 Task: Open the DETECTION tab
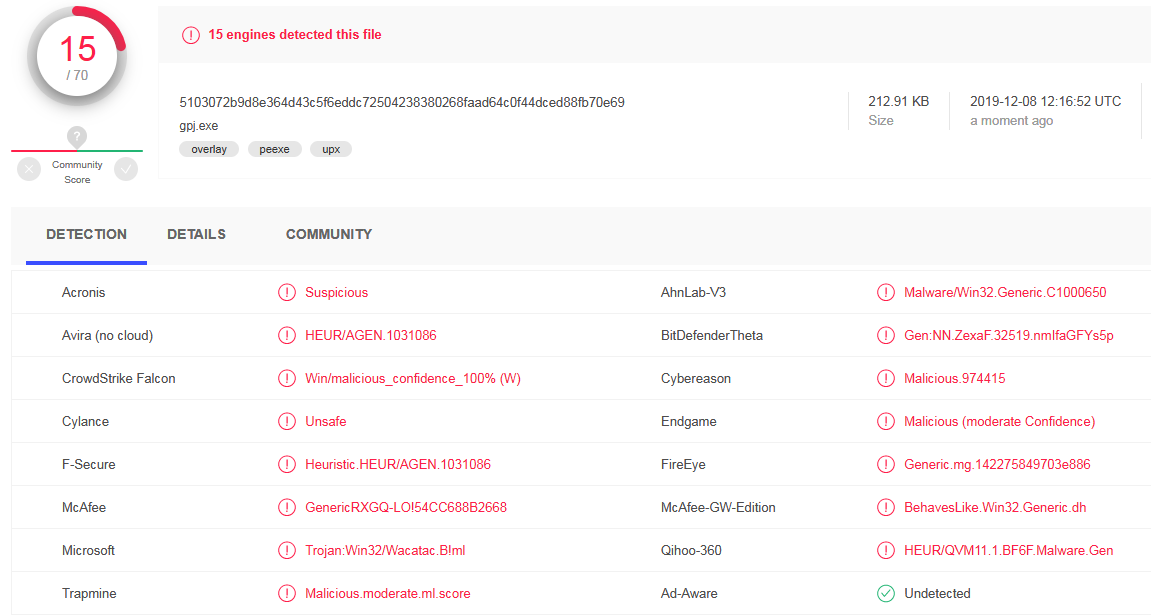87,235
